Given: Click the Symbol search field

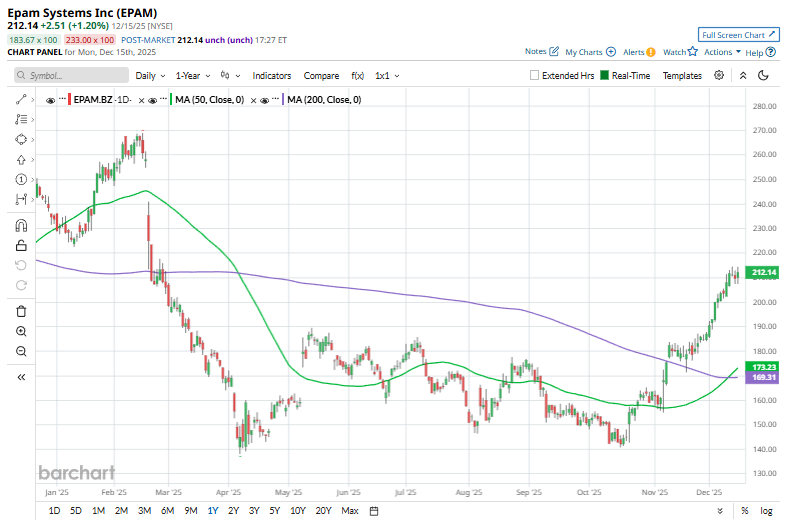Looking at the screenshot, I should click(70, 75).
